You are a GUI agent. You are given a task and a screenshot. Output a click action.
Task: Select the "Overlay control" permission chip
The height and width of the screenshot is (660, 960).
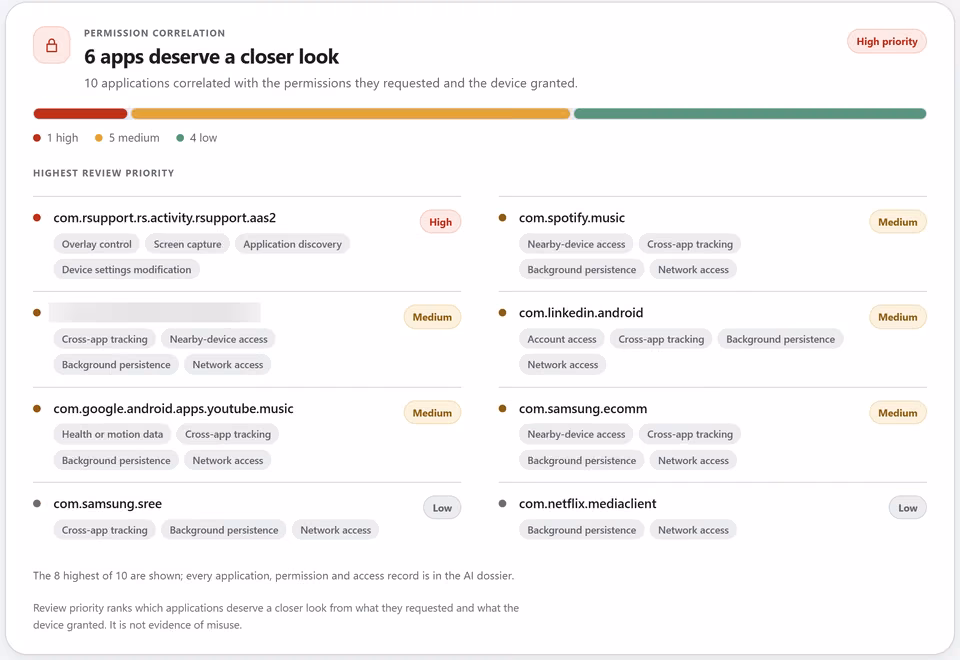tap(97, 244)
